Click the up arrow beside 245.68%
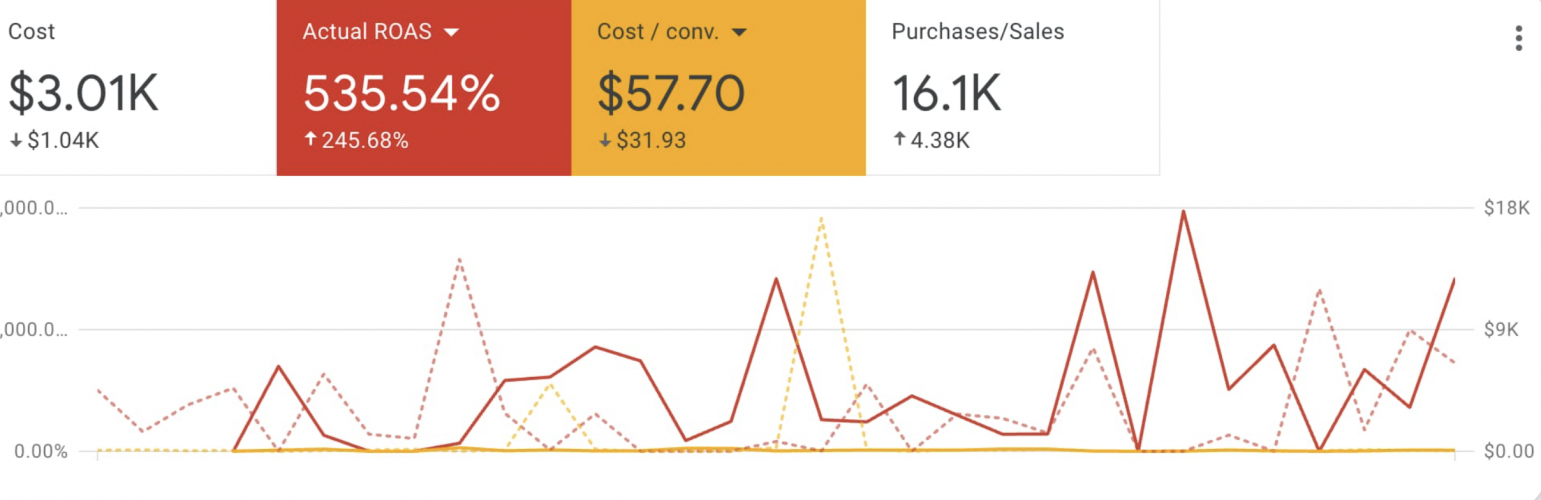1541x500 pixels. pyautogui.click(x=309, y=140)
